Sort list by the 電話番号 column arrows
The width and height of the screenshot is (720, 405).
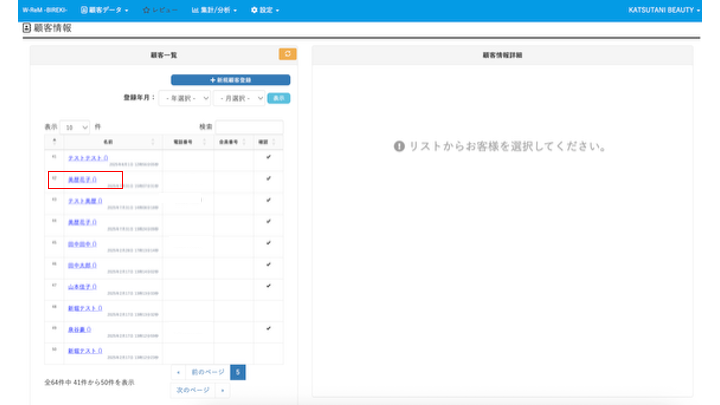click(x=205, y=142)
